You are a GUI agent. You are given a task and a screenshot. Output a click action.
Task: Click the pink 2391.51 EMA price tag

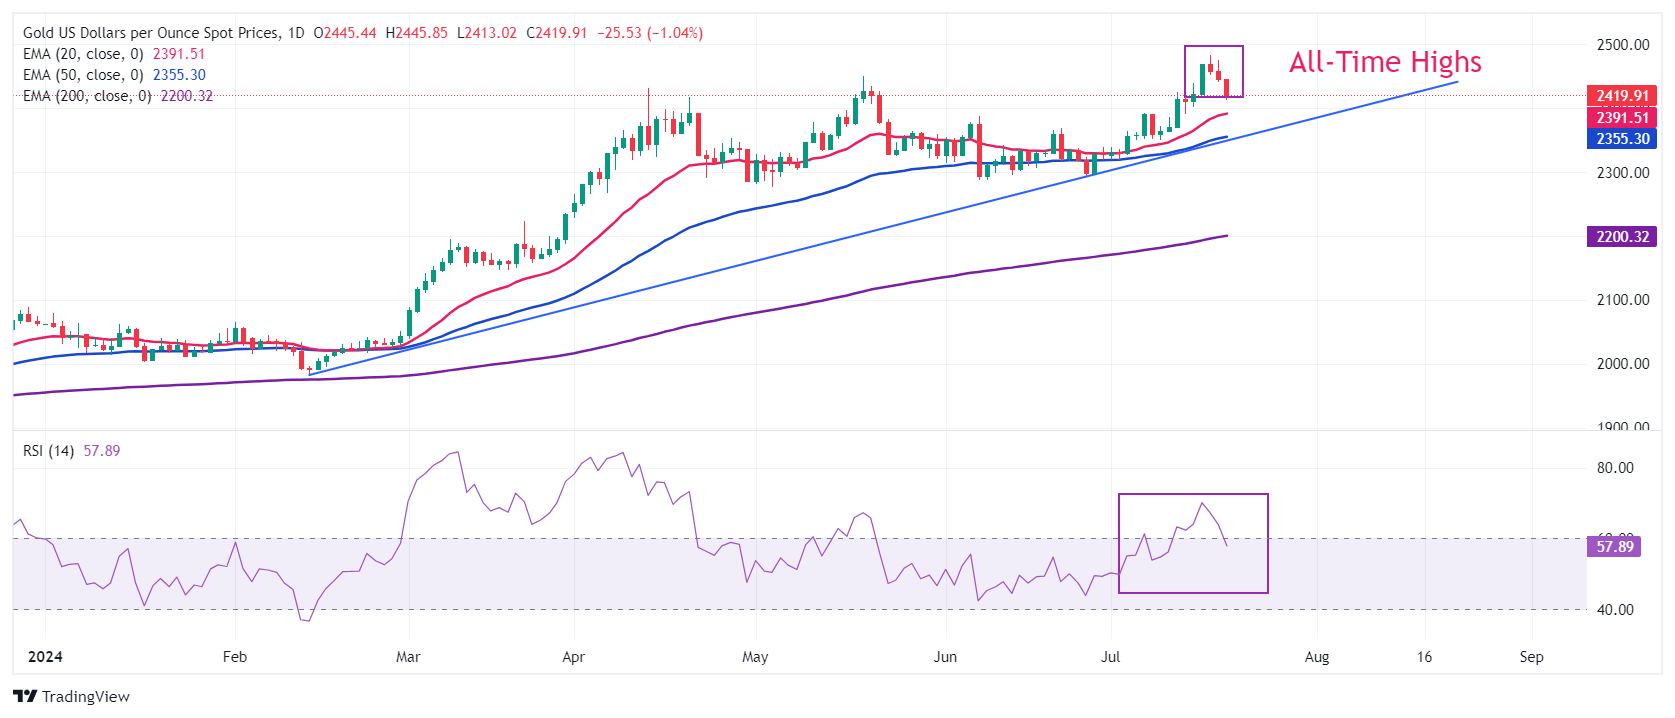pyautogui.click(x=1621, y=118)
